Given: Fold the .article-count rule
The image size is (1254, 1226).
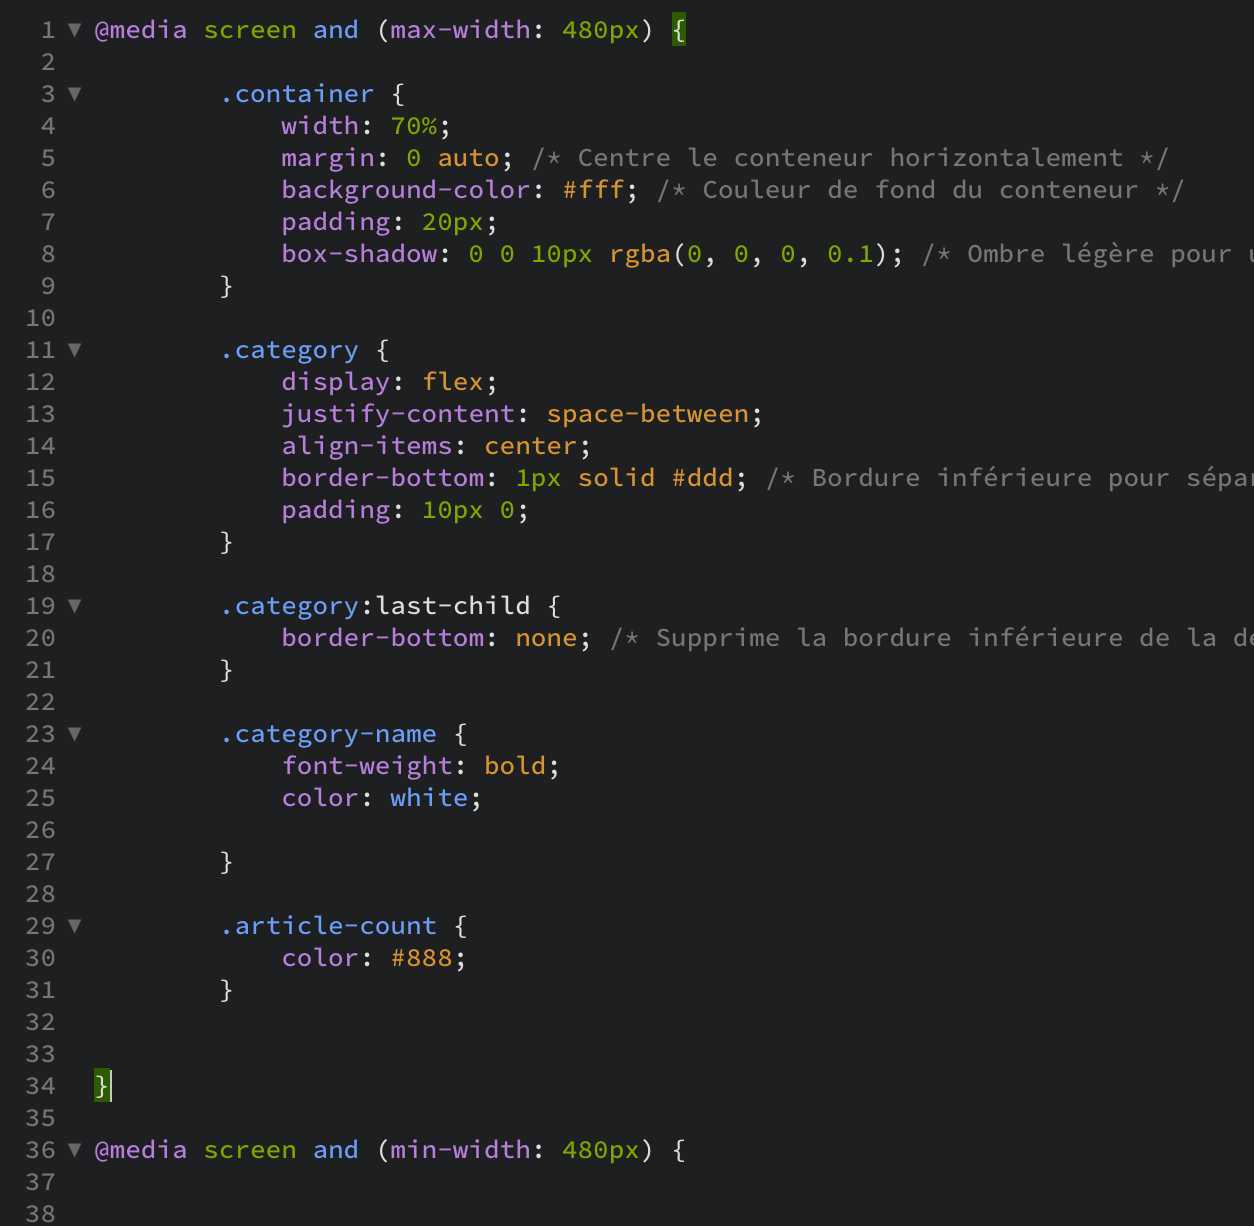Looking at the screenshot, I should 74,926.
